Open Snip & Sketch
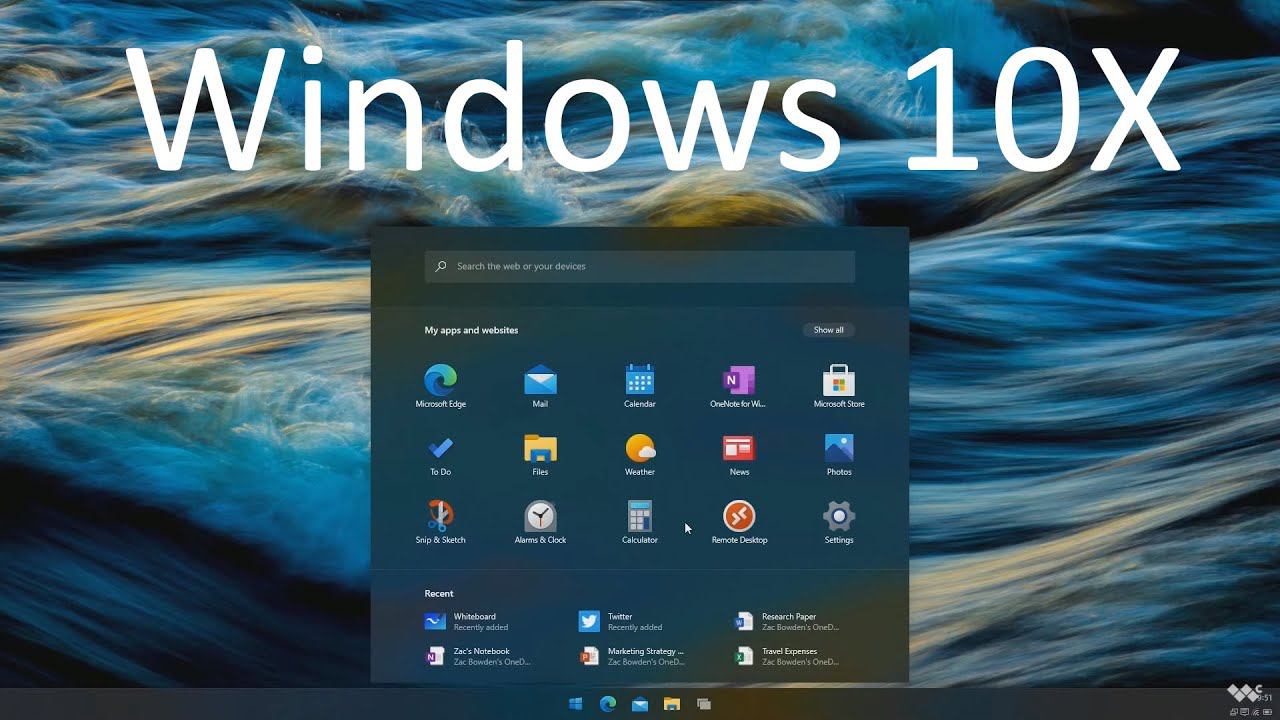Viewport: 1280px width, 720px height. (440, 522)
